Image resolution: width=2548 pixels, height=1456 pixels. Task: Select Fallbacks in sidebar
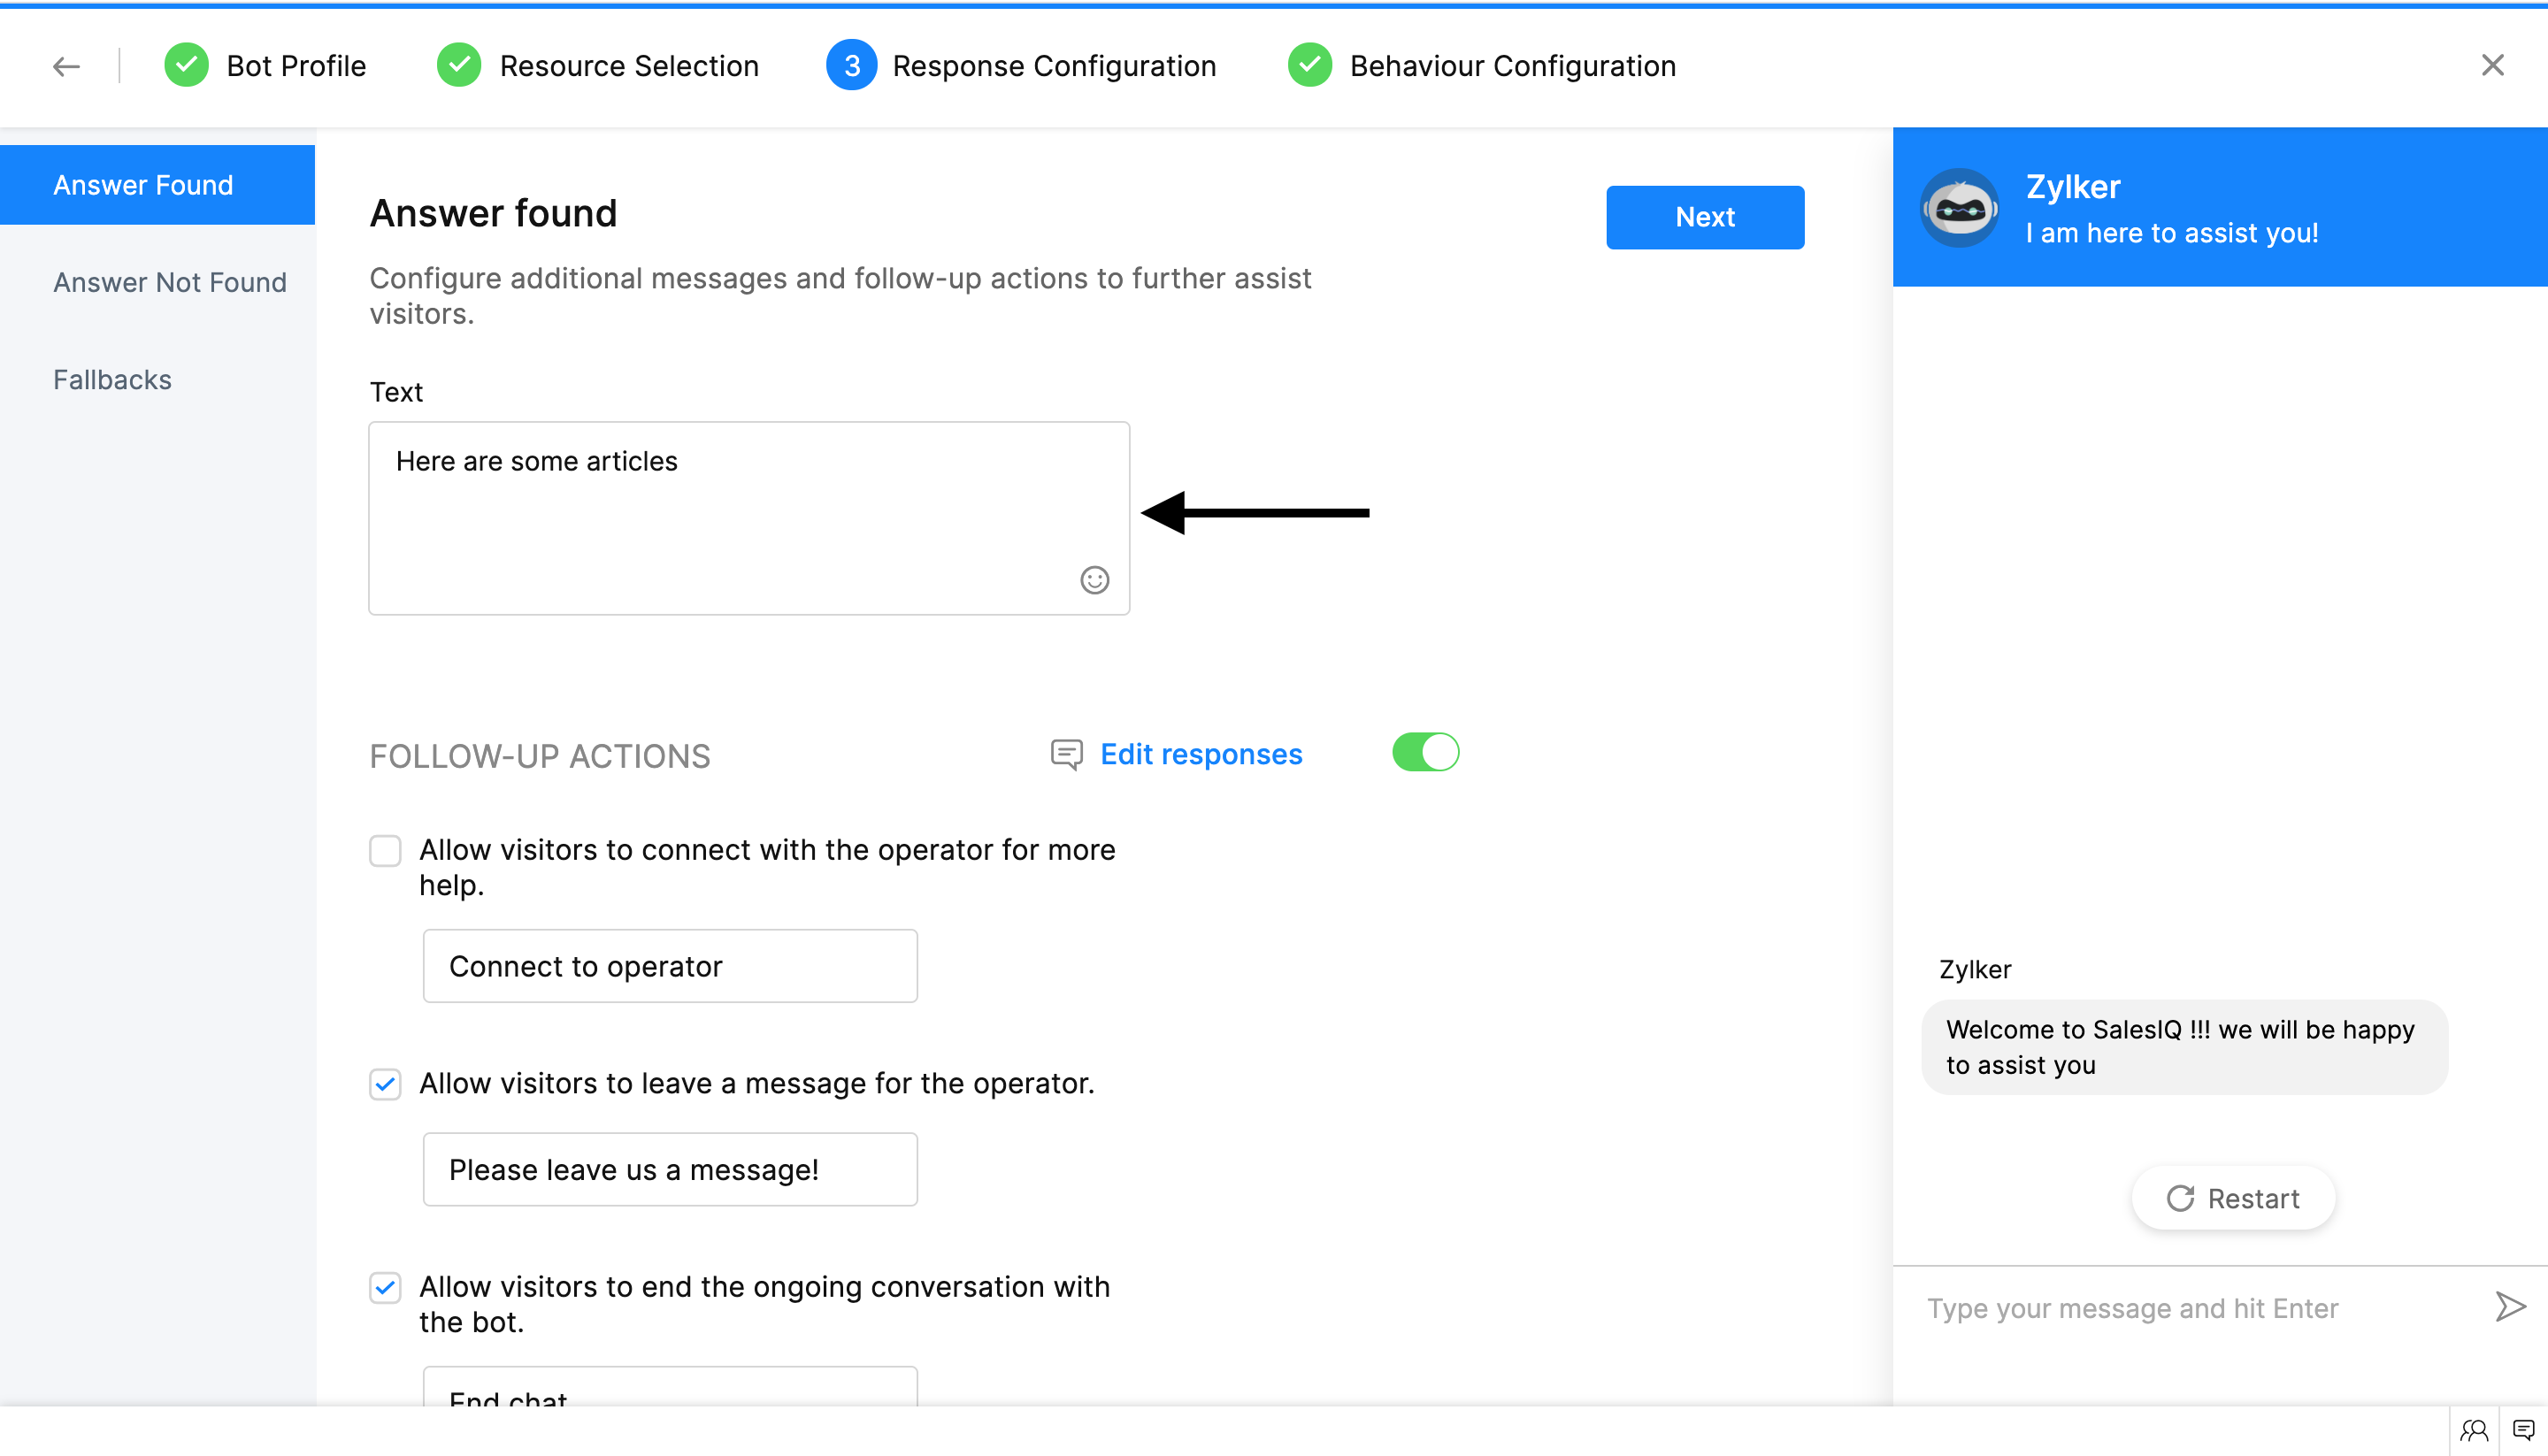112,380
